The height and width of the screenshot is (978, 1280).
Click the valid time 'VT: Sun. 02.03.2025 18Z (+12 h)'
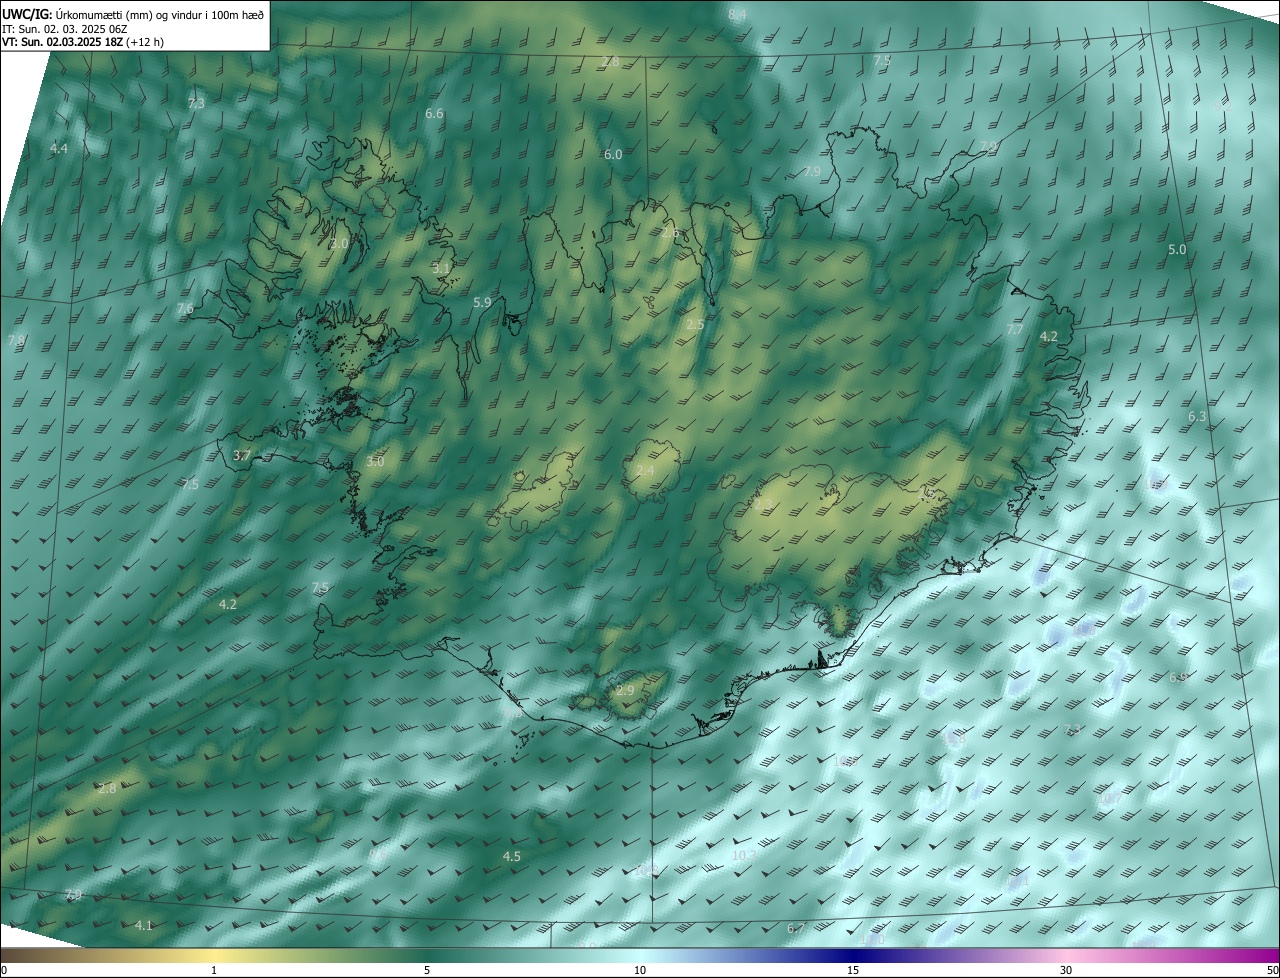click(x=83, y=42)
